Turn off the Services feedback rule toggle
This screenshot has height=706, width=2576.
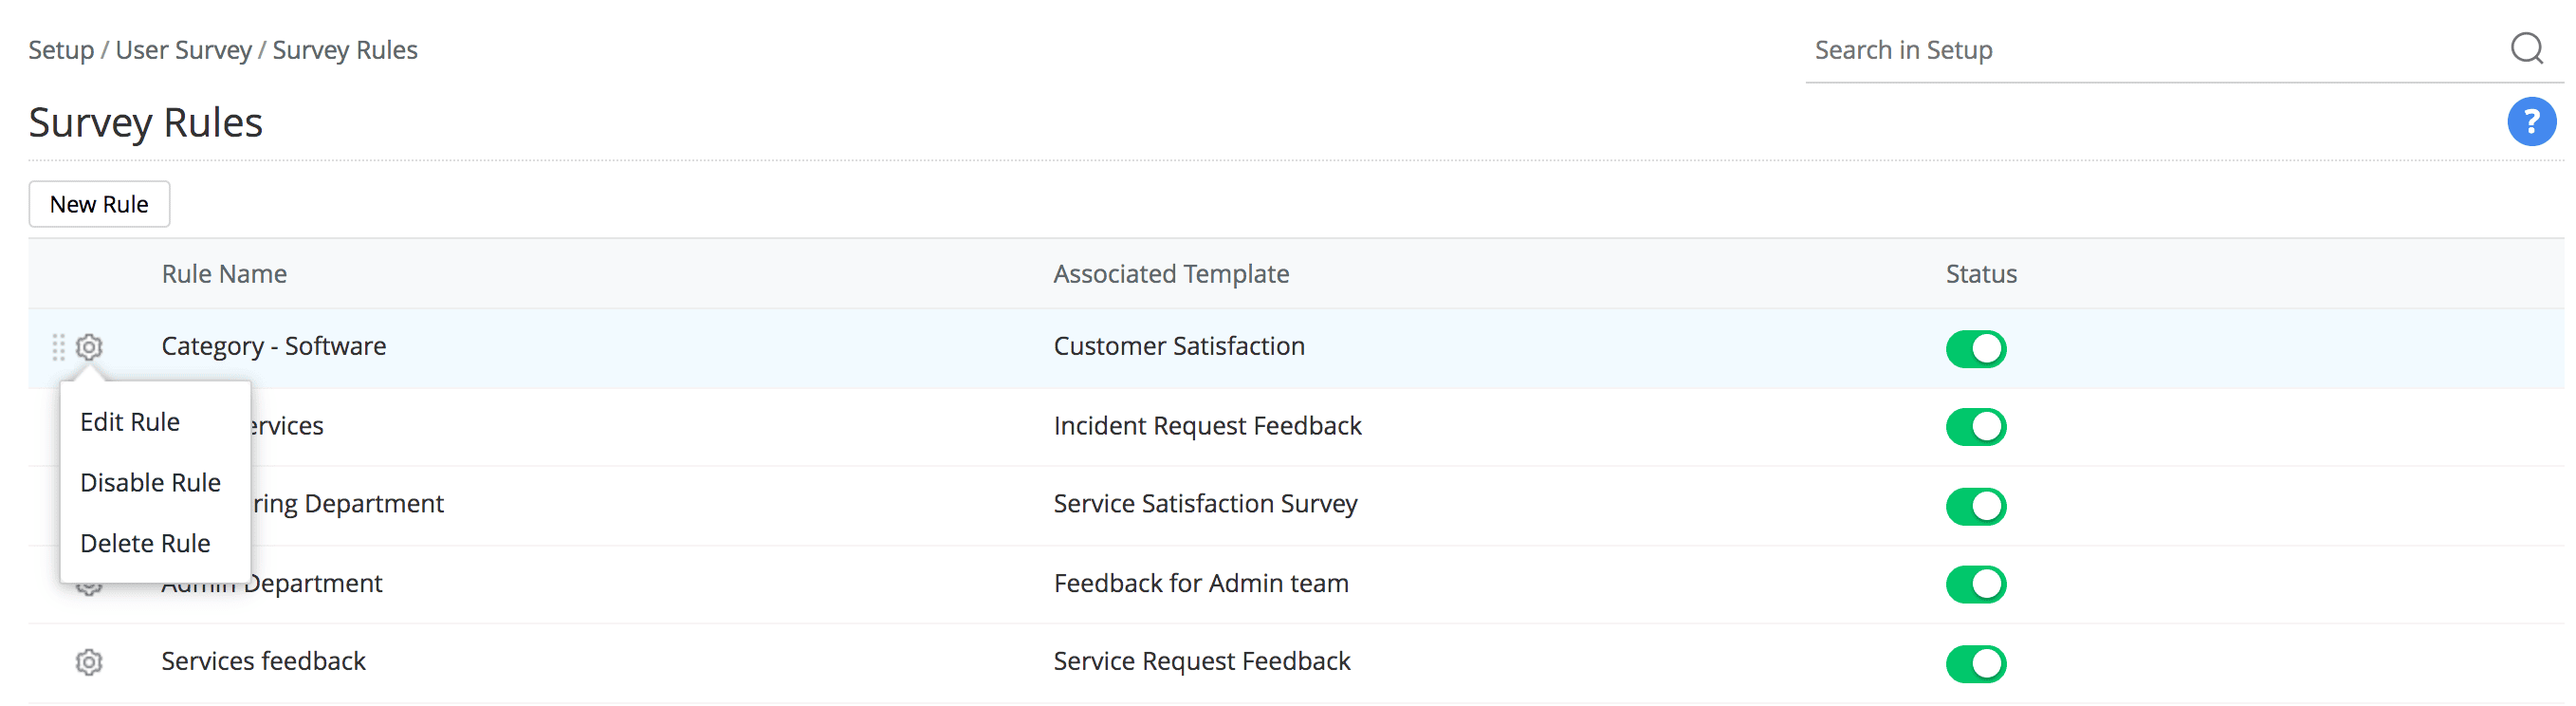[x=1975, y=663]
